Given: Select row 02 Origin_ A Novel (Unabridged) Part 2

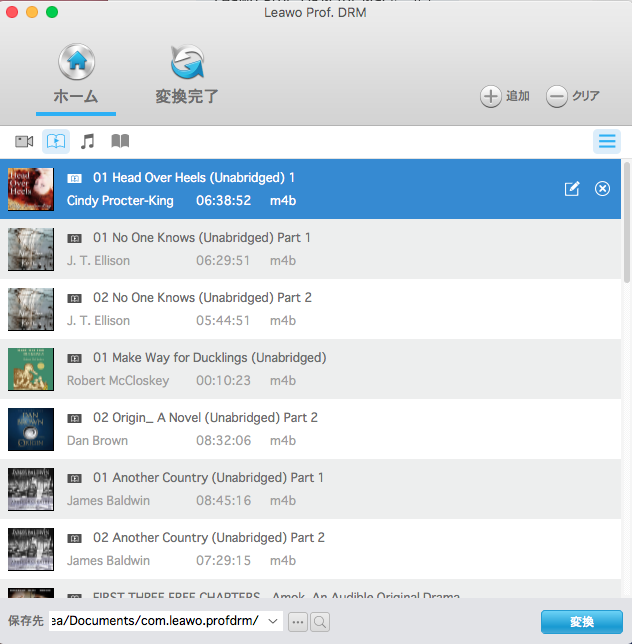Looking at the screenshot, I should point(310,429).
